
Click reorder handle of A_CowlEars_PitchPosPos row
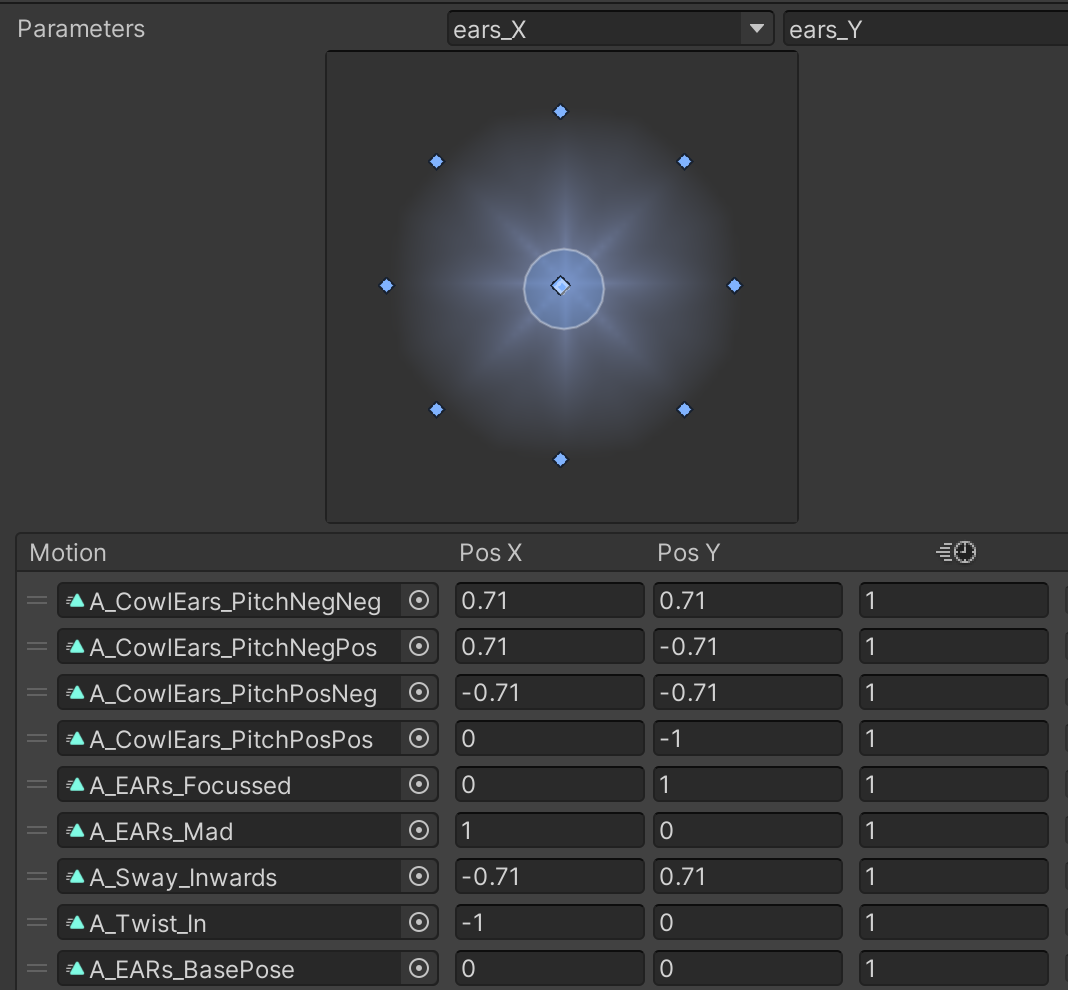(37, 739)
